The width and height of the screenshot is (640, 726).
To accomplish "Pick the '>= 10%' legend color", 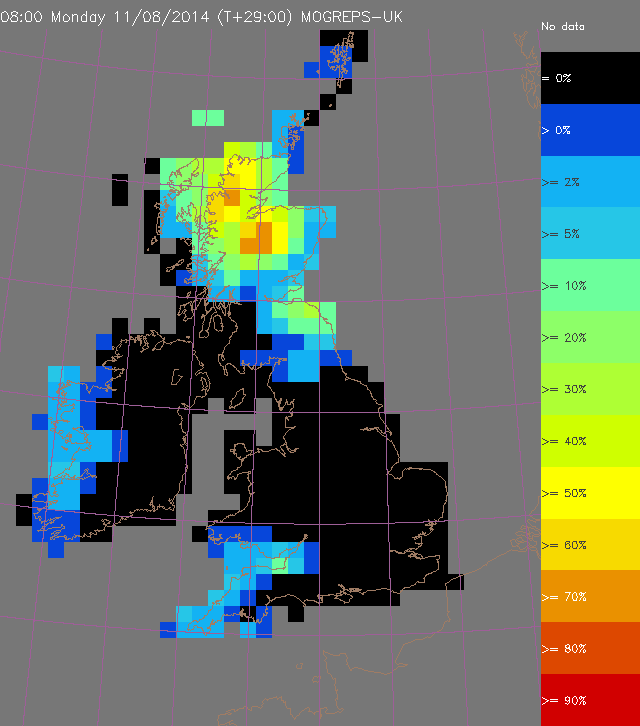I will (590, 286).
